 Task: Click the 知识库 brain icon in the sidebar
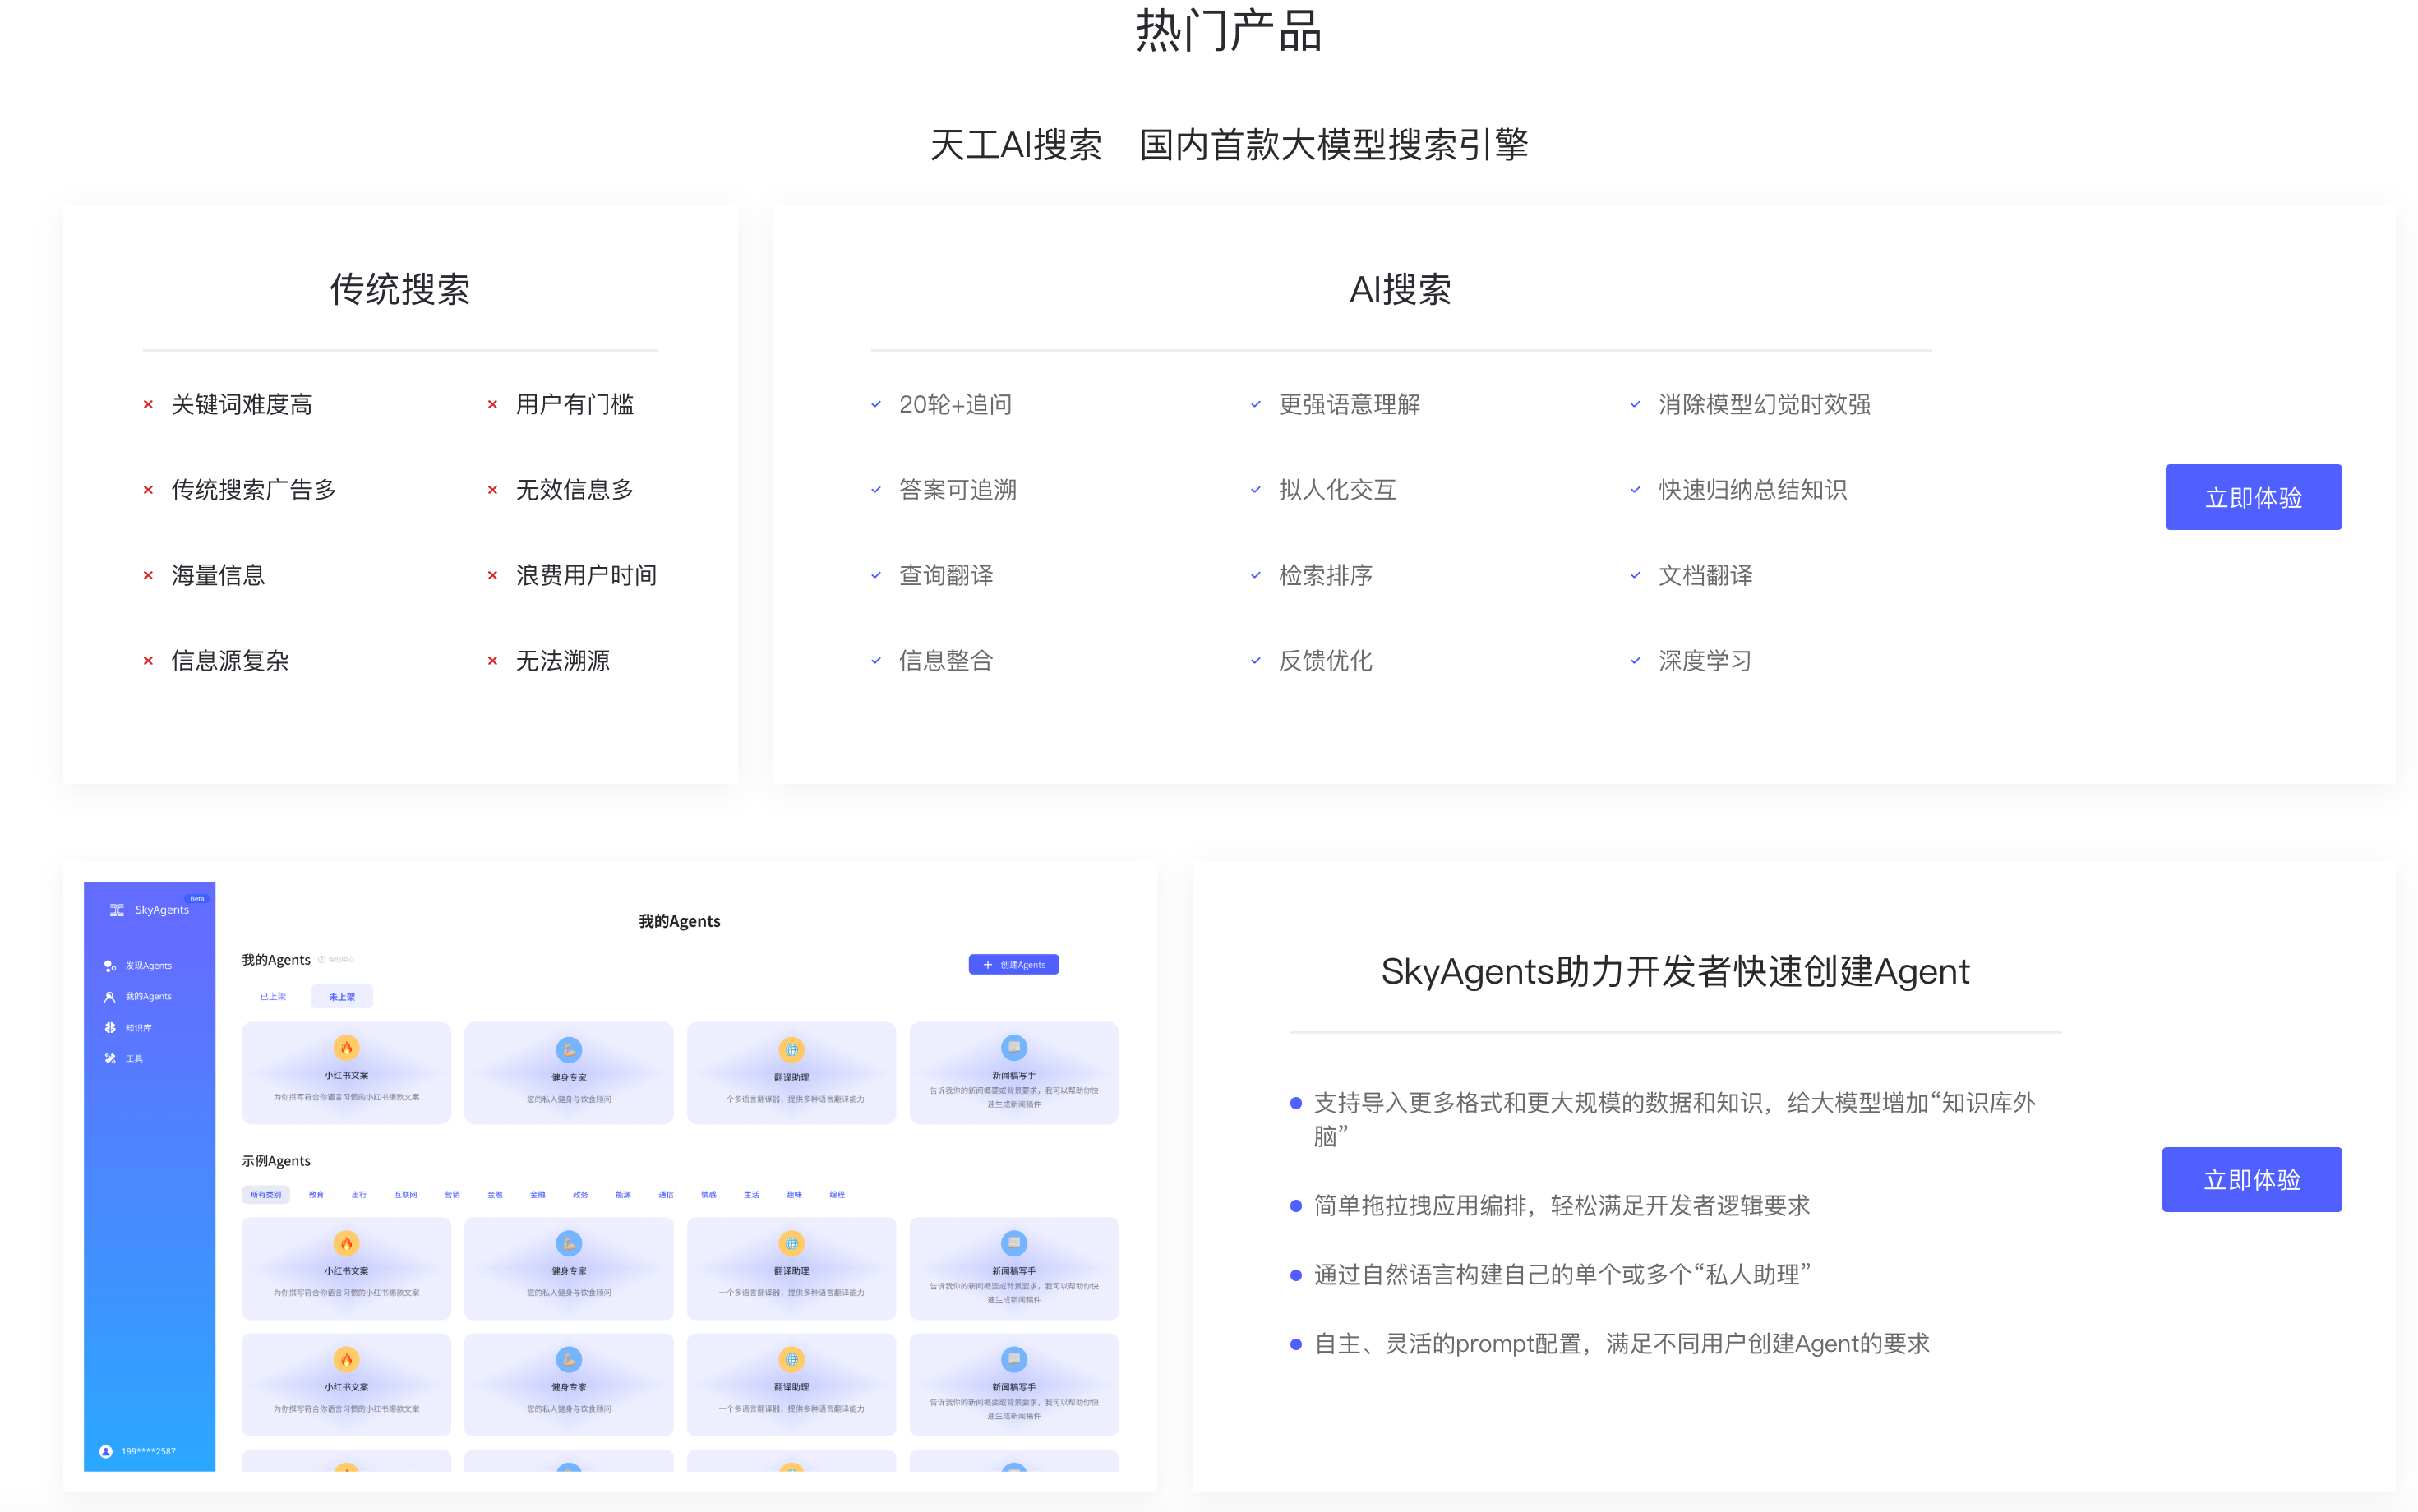110,1028
